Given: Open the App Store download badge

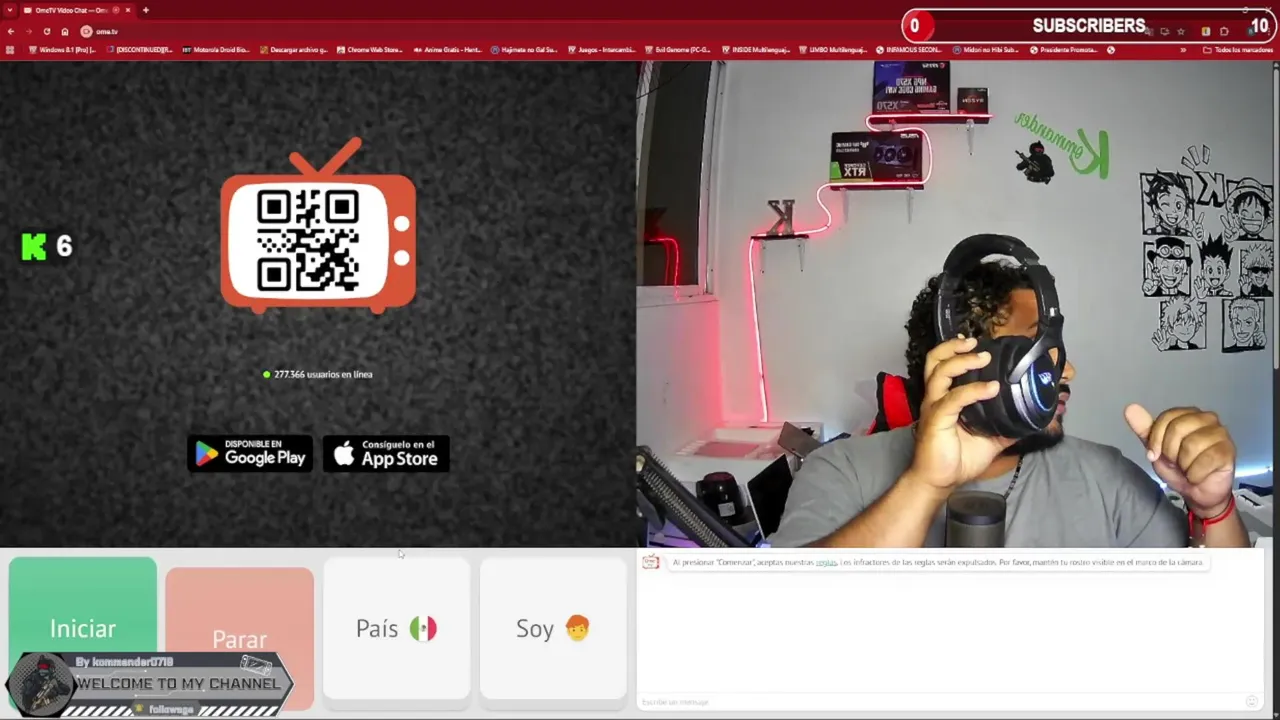Looking at the screenshot, I should click(x=386, y=454).
